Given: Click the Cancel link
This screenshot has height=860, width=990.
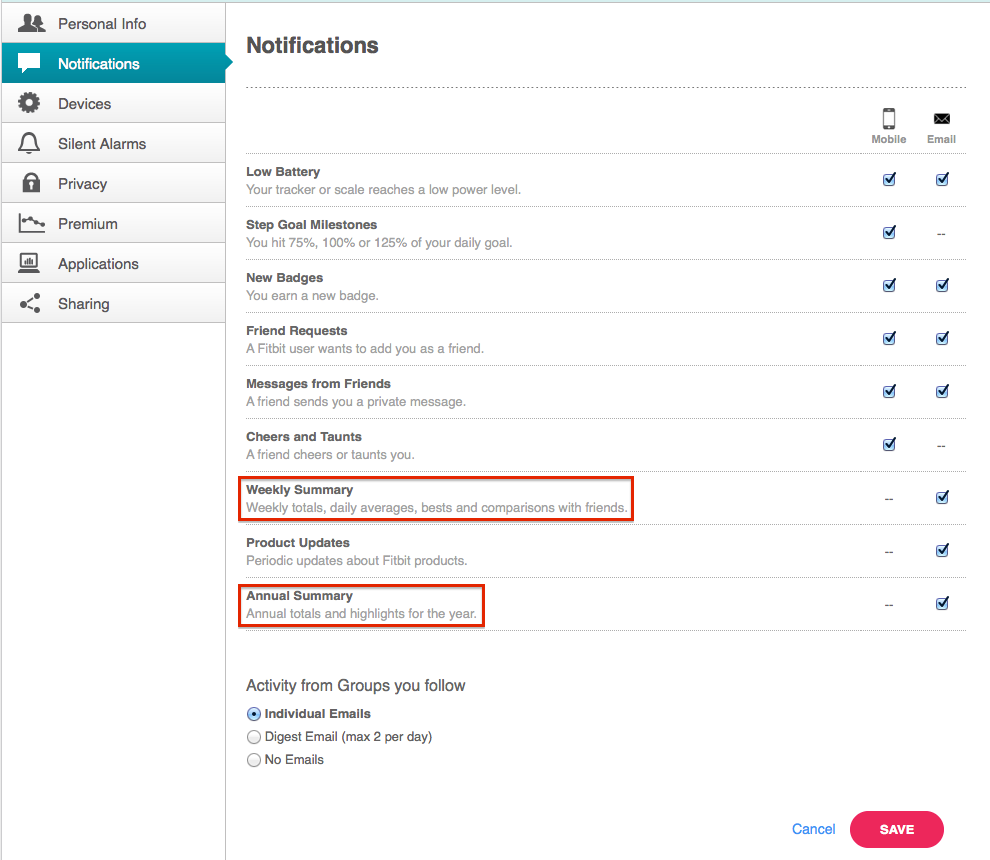Looking at the screenshot, I should 813,829.
